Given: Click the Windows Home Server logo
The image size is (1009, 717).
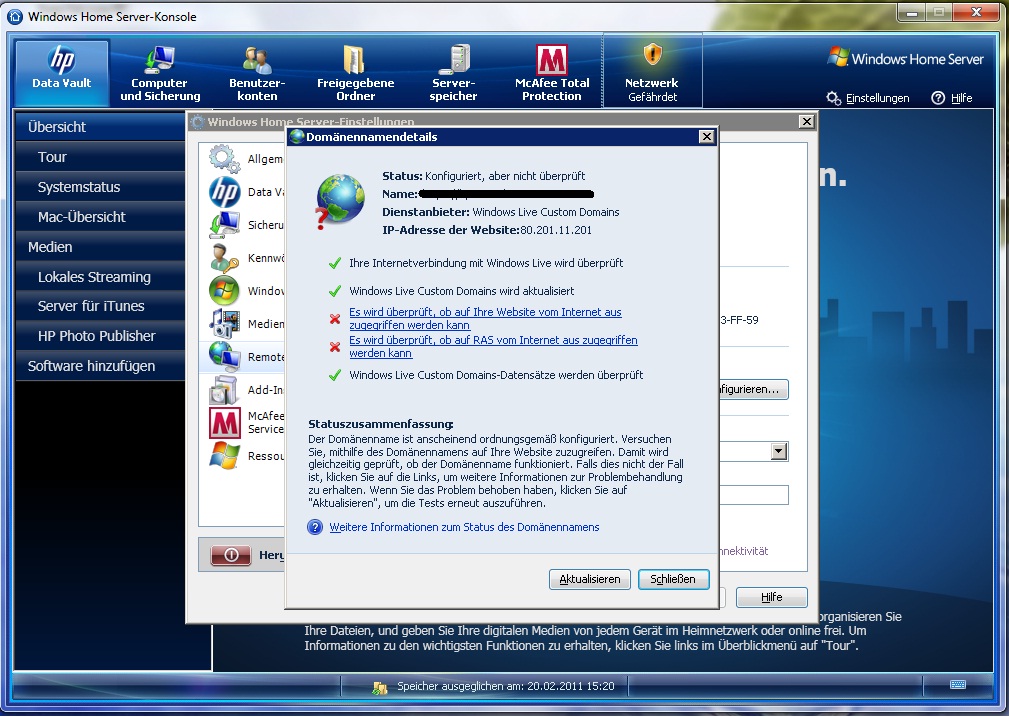Looking at the screenshot, I should click(905, 59).
